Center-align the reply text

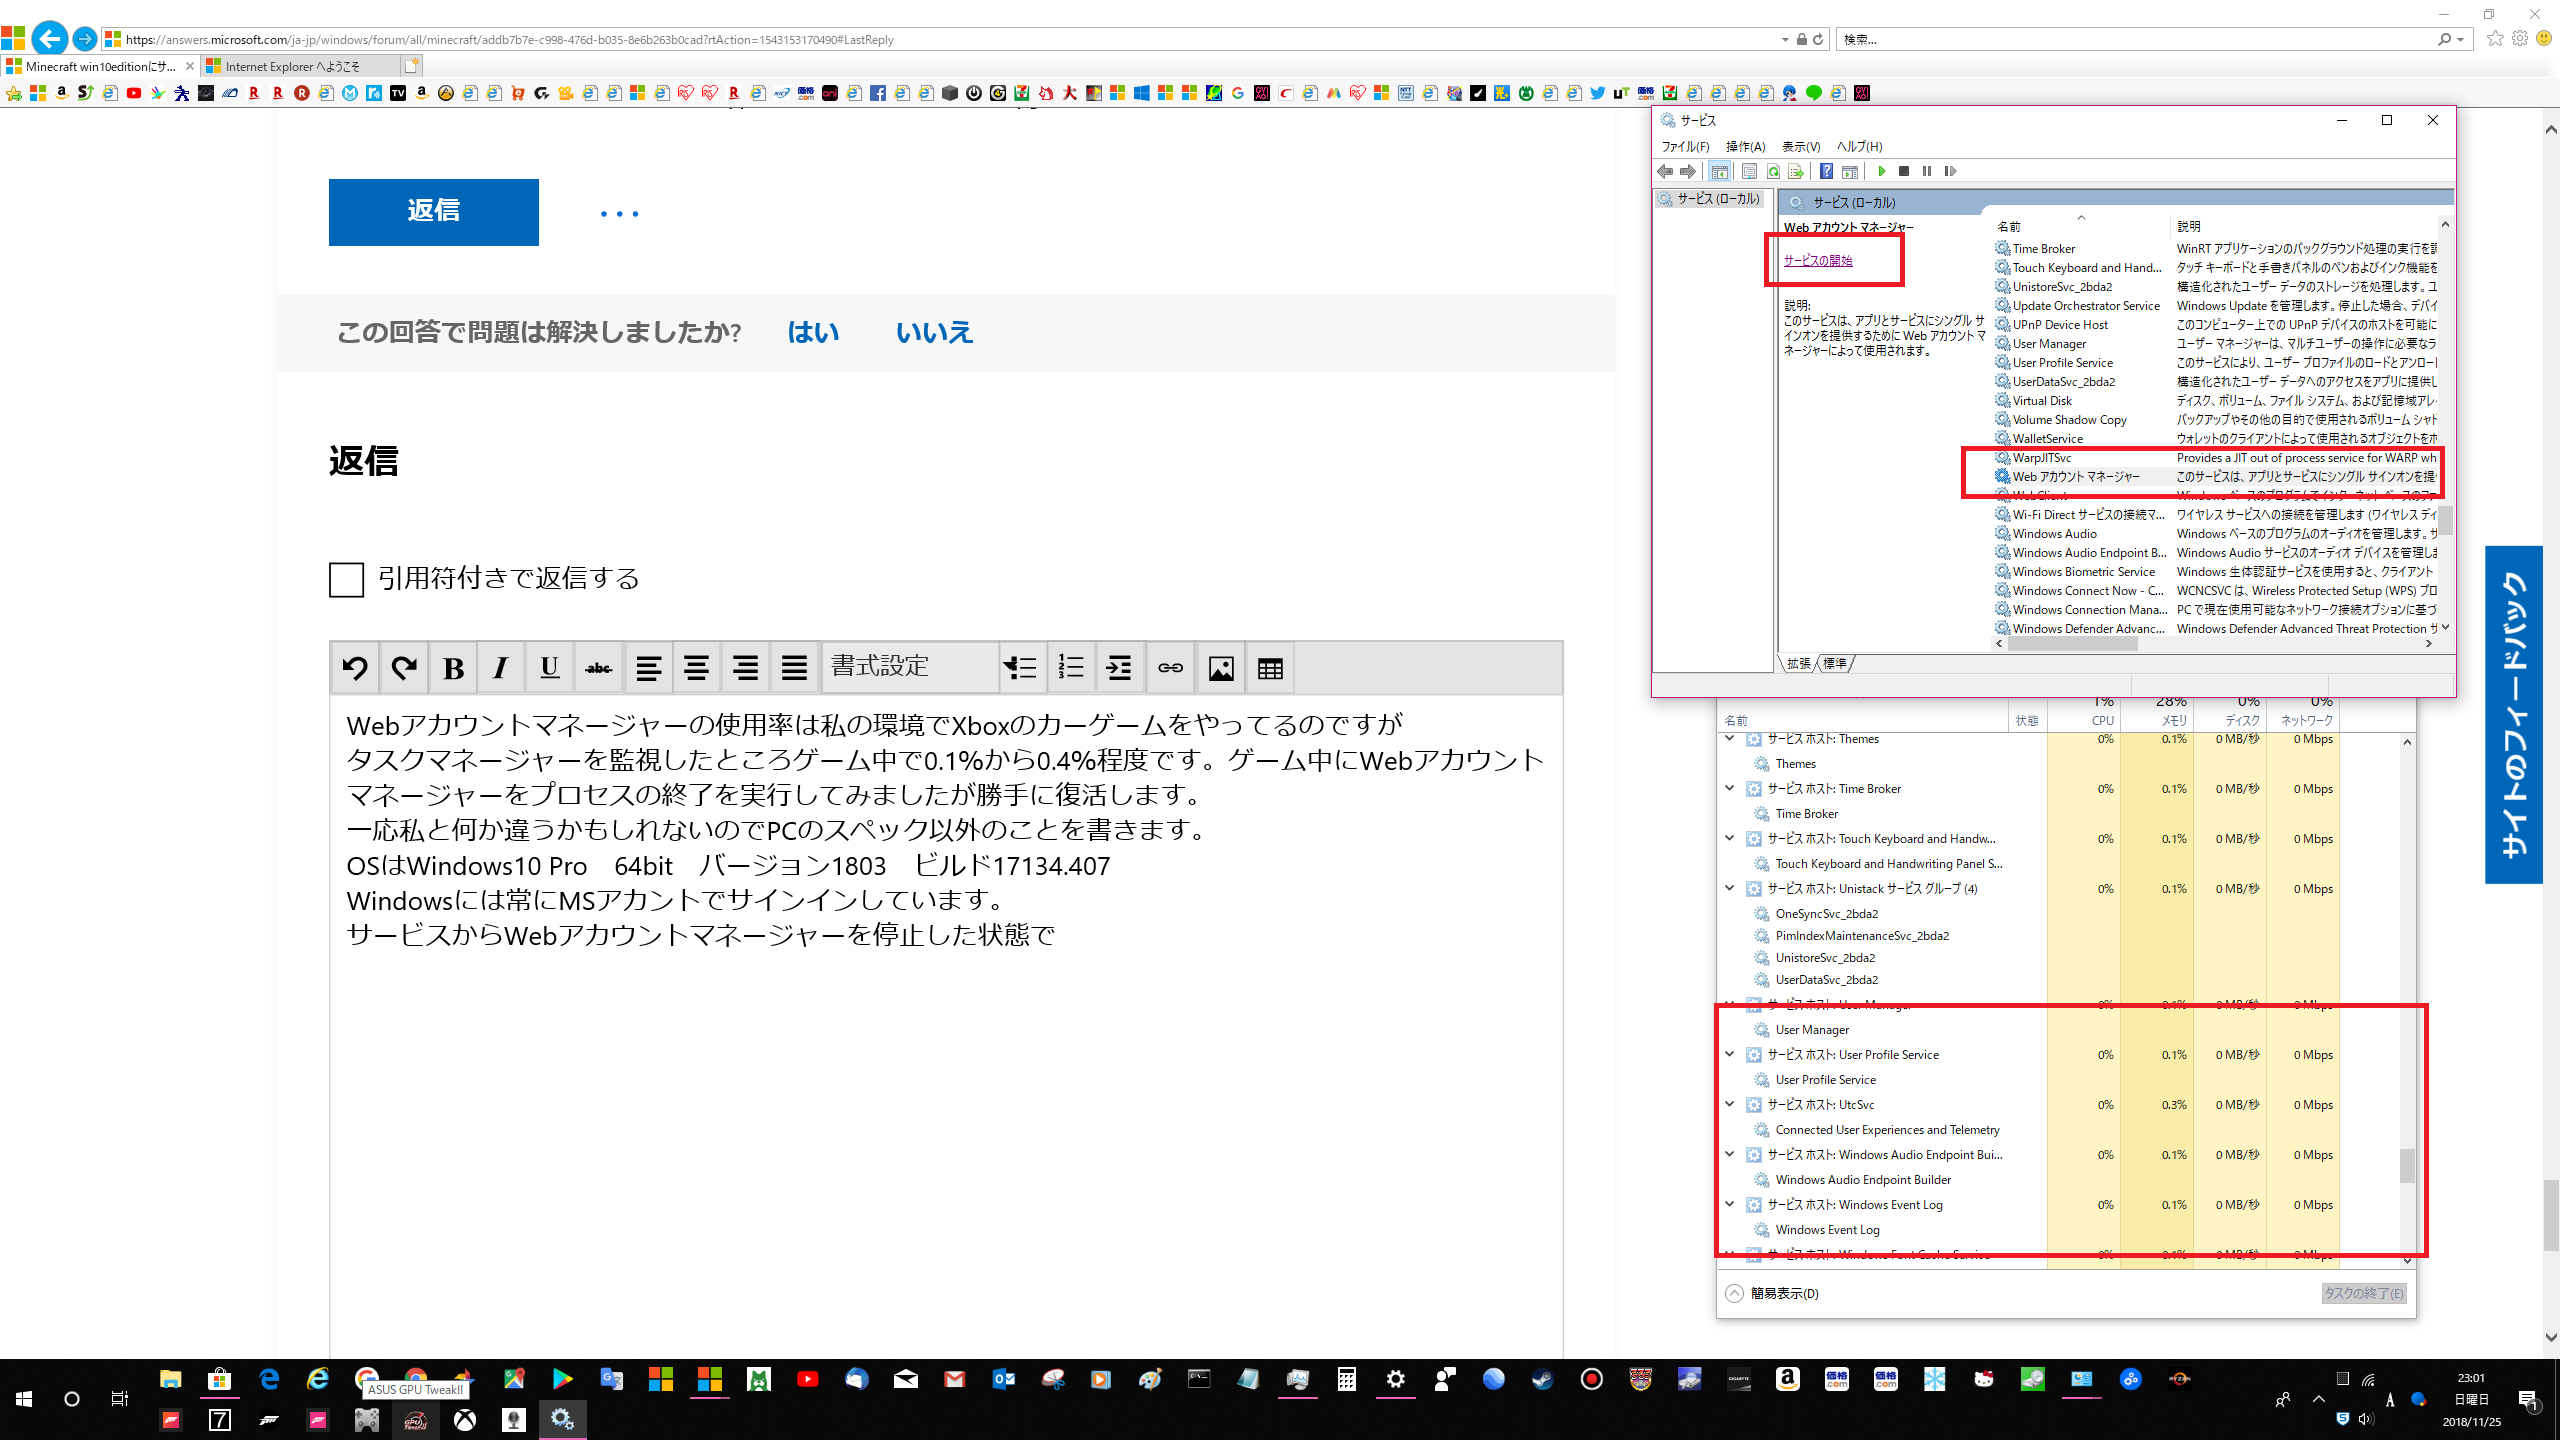(696, 668)
